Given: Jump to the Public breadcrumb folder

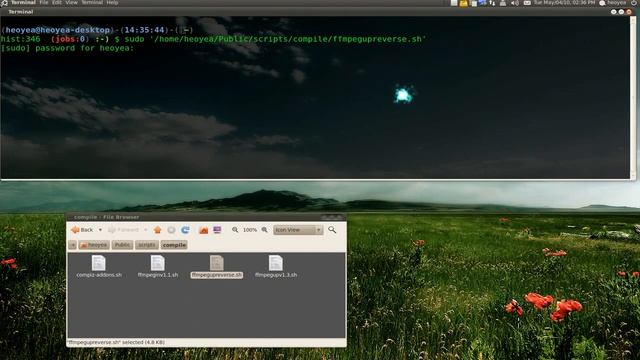Looking at the screenshot, I should pos(122,245).
